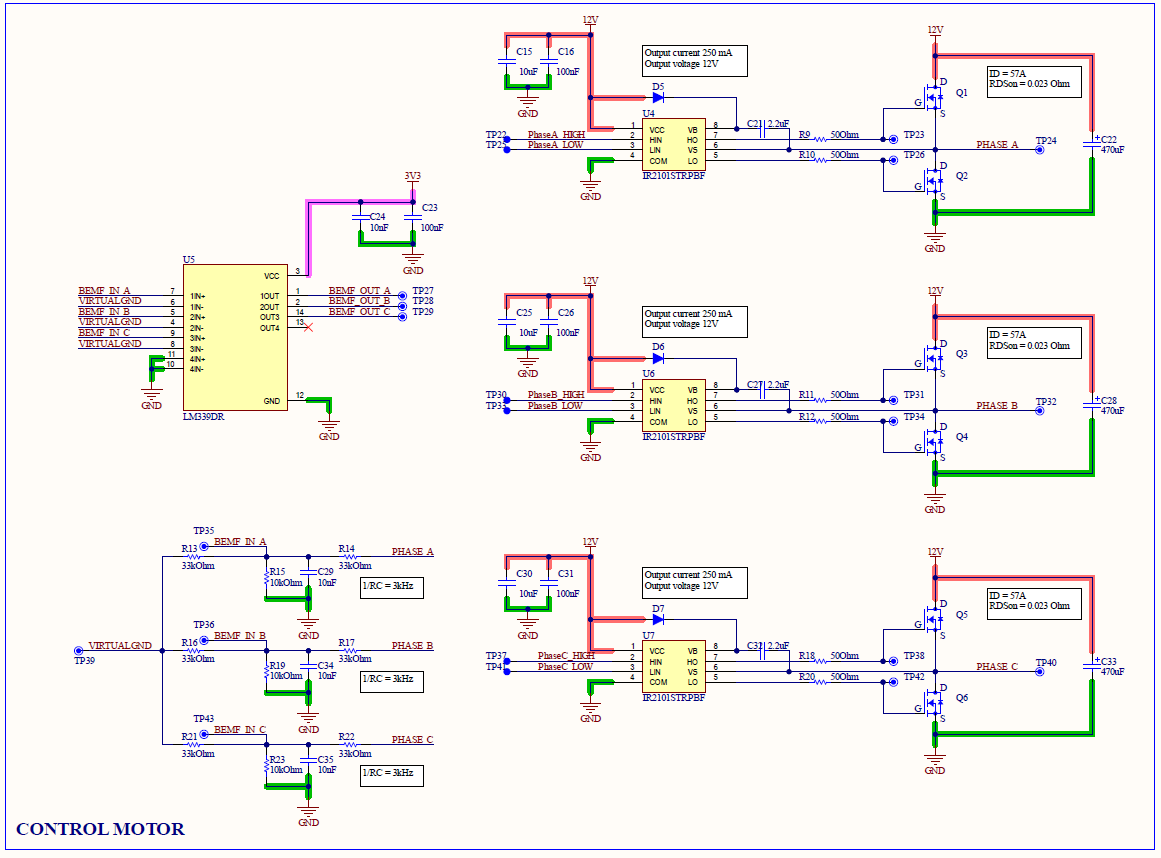
Task: Select MOSFET Q6 symbol
Action: point(933,702)
